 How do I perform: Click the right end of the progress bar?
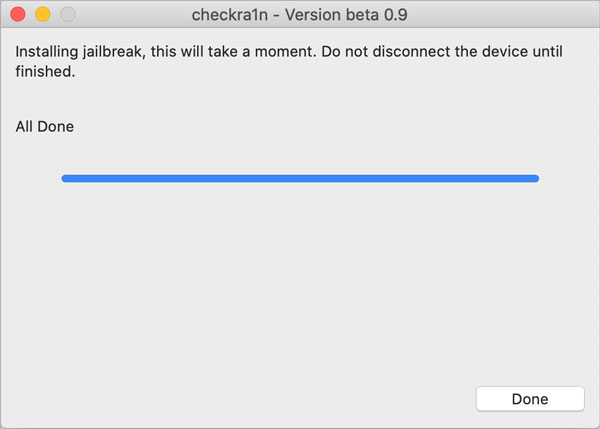click(534, 178)
